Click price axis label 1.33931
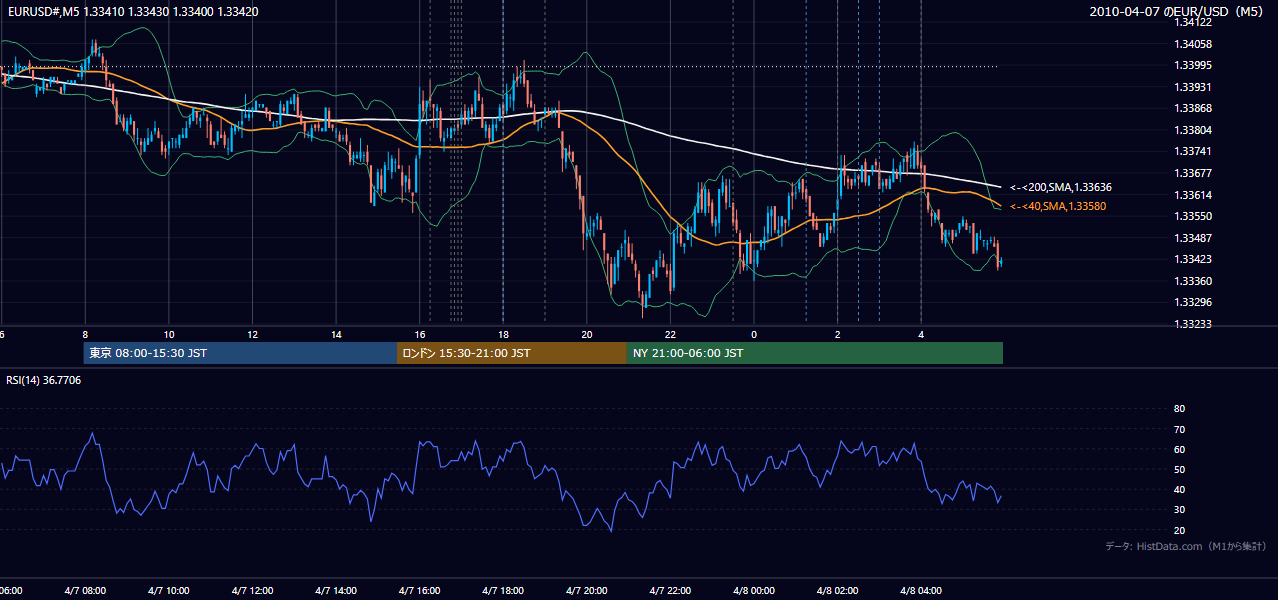The width and height of the screenshot is (1278, 600). (x=1193, y=87)
